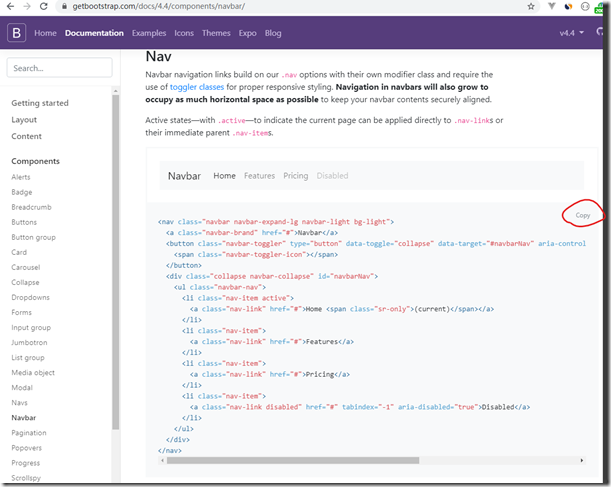Open Home in the purple nav bar

coord(45,33)
